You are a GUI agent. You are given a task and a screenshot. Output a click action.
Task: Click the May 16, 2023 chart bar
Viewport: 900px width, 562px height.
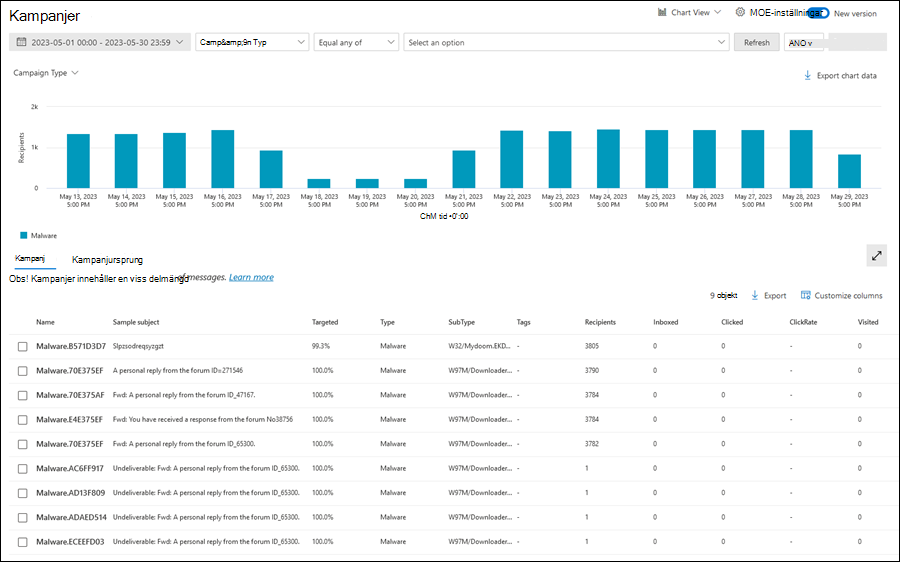pos(223,159)
